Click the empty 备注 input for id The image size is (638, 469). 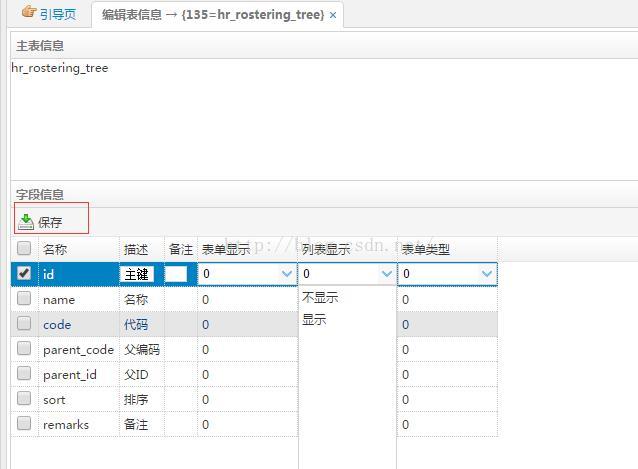coord(176,274)
